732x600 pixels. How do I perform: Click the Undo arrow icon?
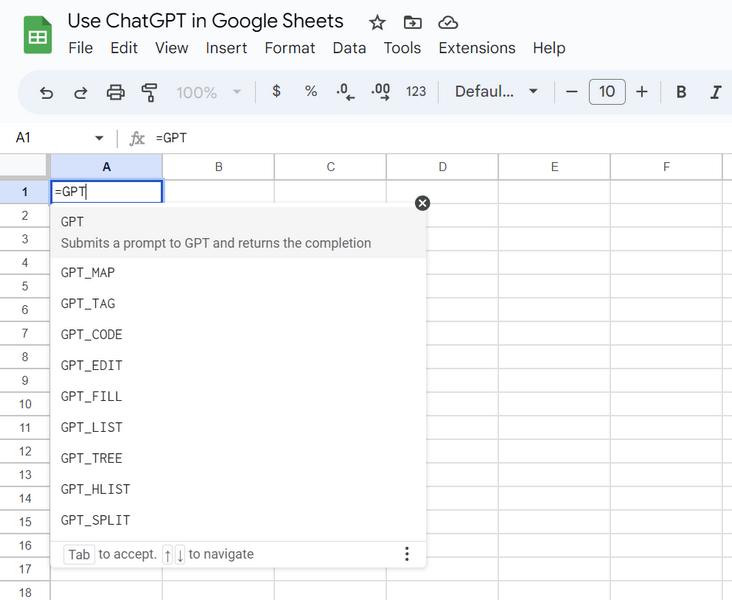pyautogui.click(x=46, y=92)
